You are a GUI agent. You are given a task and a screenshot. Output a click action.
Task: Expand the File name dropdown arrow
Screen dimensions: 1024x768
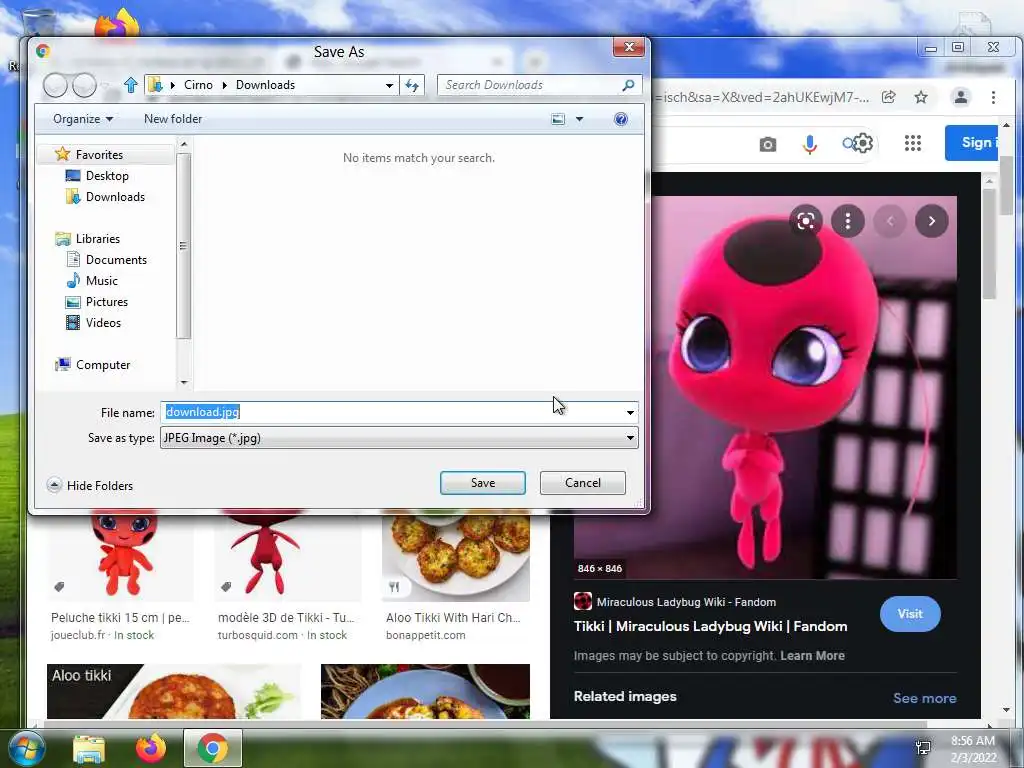(630, 412)
